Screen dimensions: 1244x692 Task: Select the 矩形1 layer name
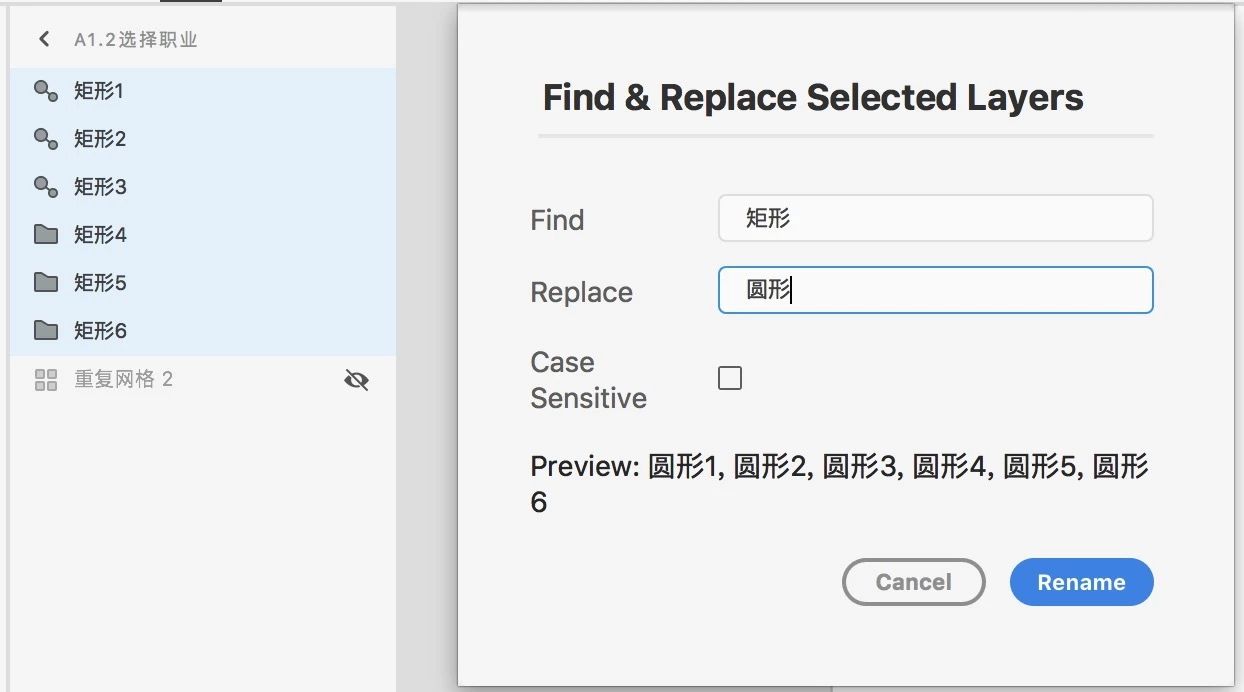(x=98, y=91)
